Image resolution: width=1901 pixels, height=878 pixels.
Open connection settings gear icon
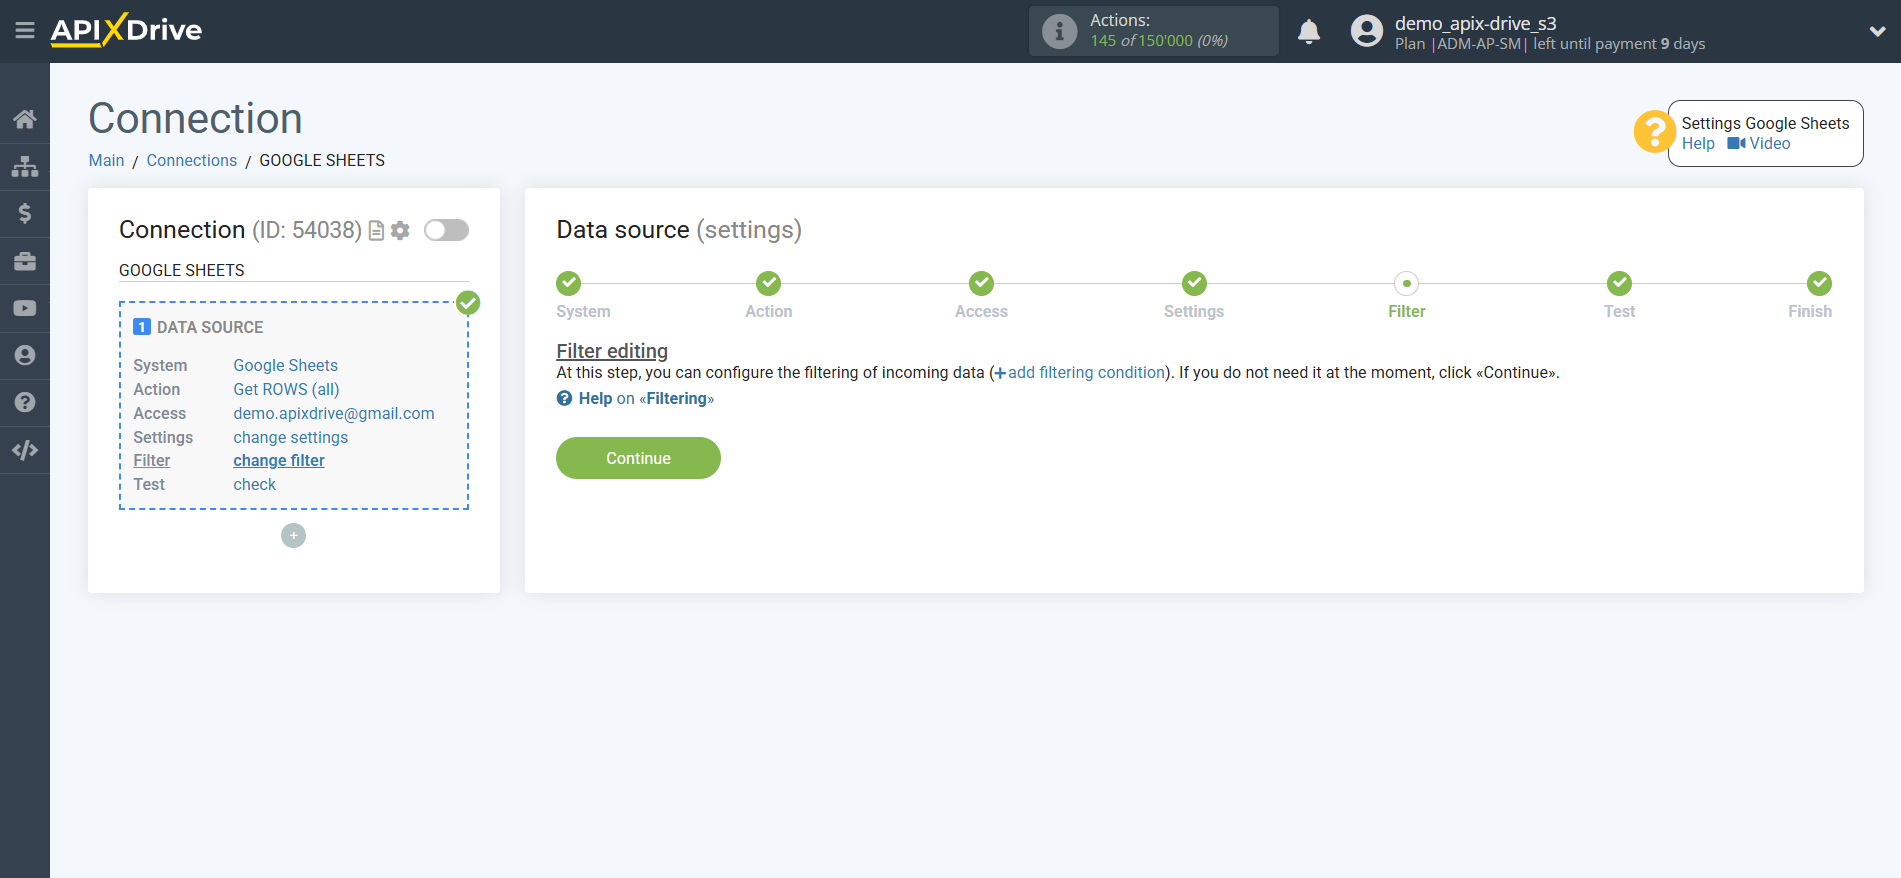point(400,231)
